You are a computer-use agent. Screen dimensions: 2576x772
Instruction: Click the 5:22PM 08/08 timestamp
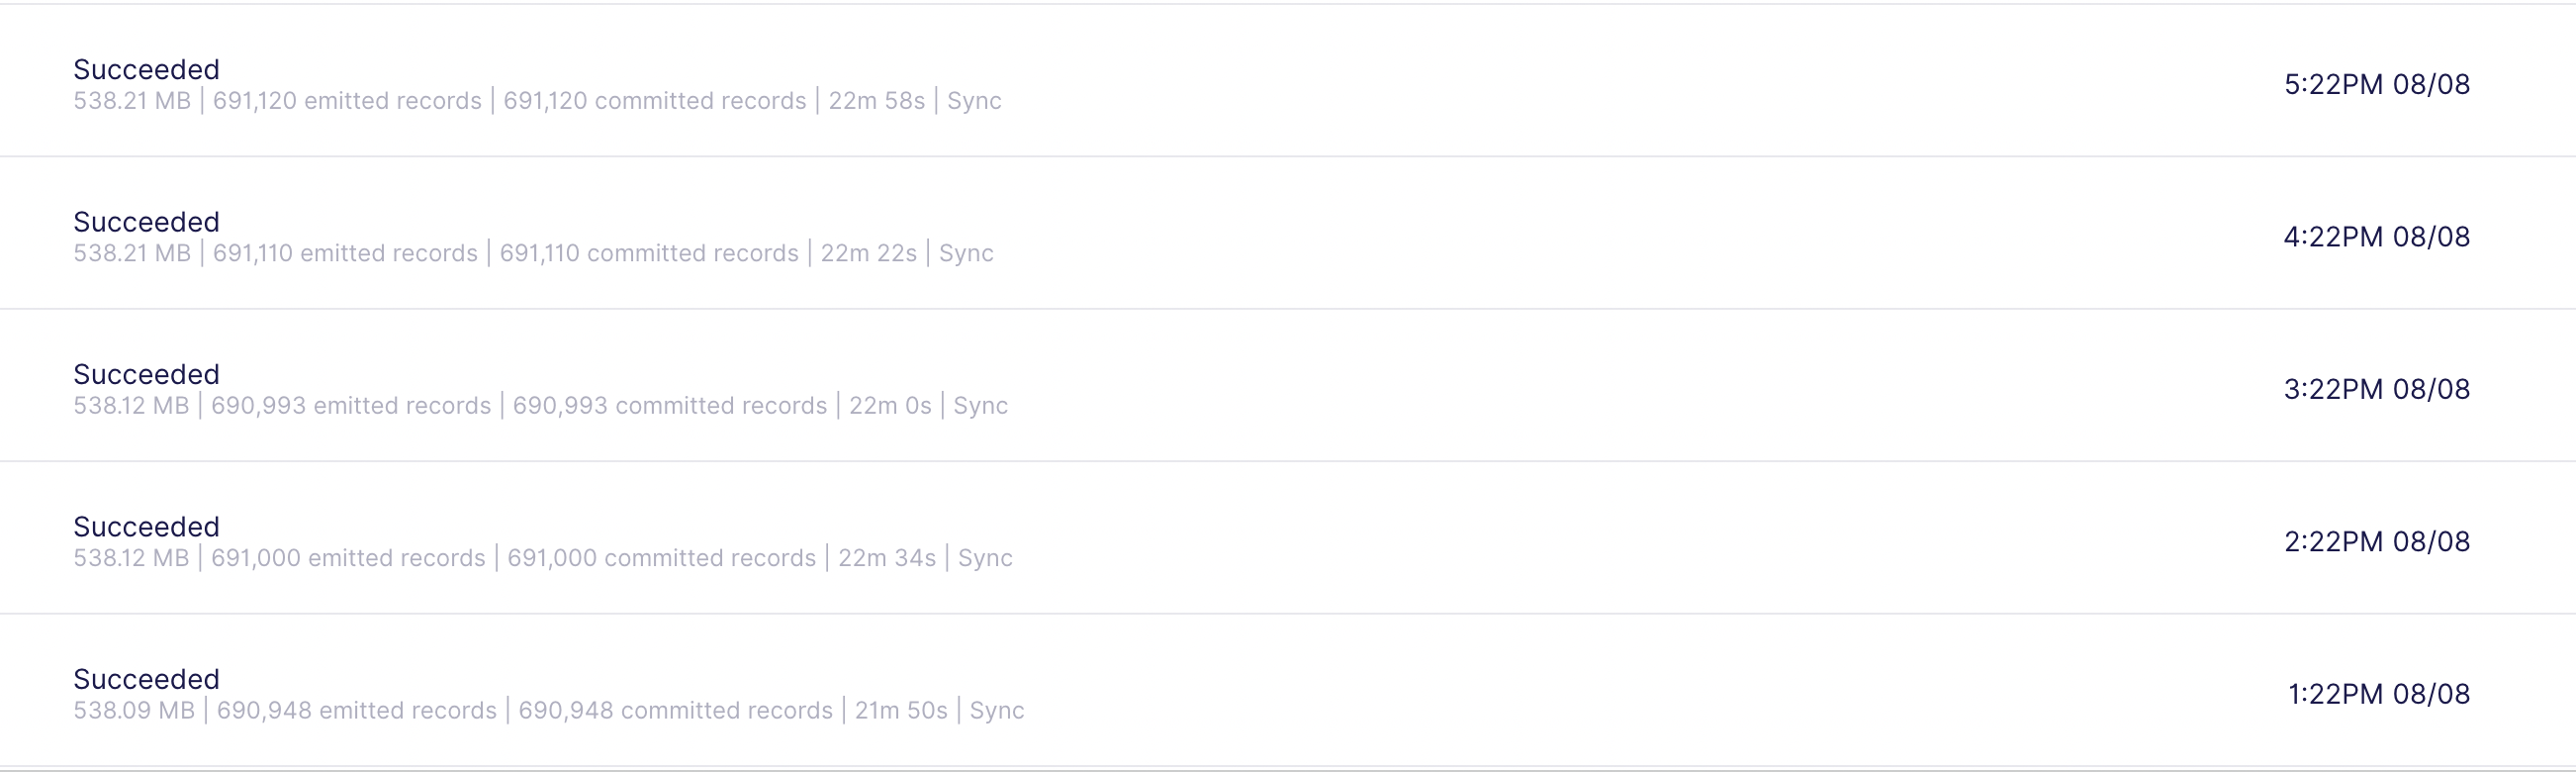[2379, 84]
